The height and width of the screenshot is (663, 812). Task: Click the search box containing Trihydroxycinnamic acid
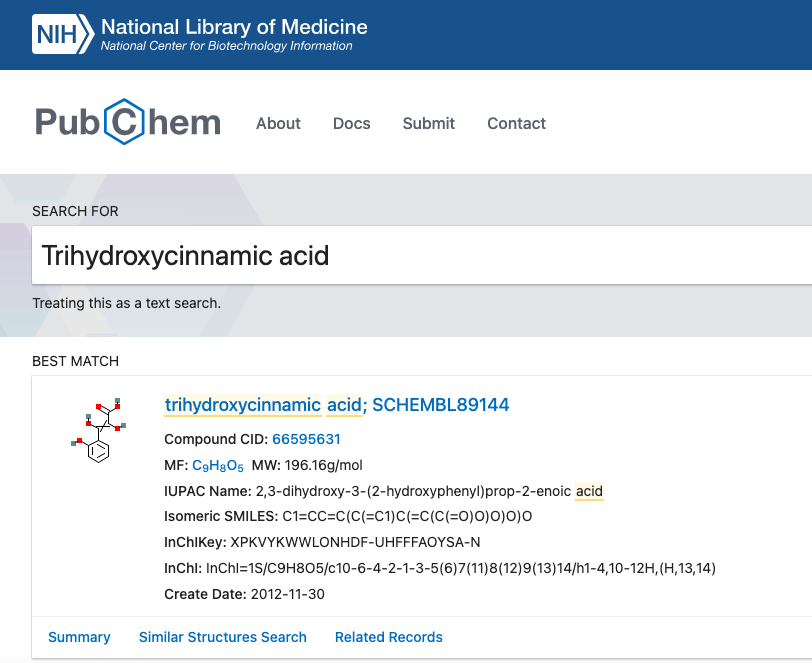click(x=422, y=255)
